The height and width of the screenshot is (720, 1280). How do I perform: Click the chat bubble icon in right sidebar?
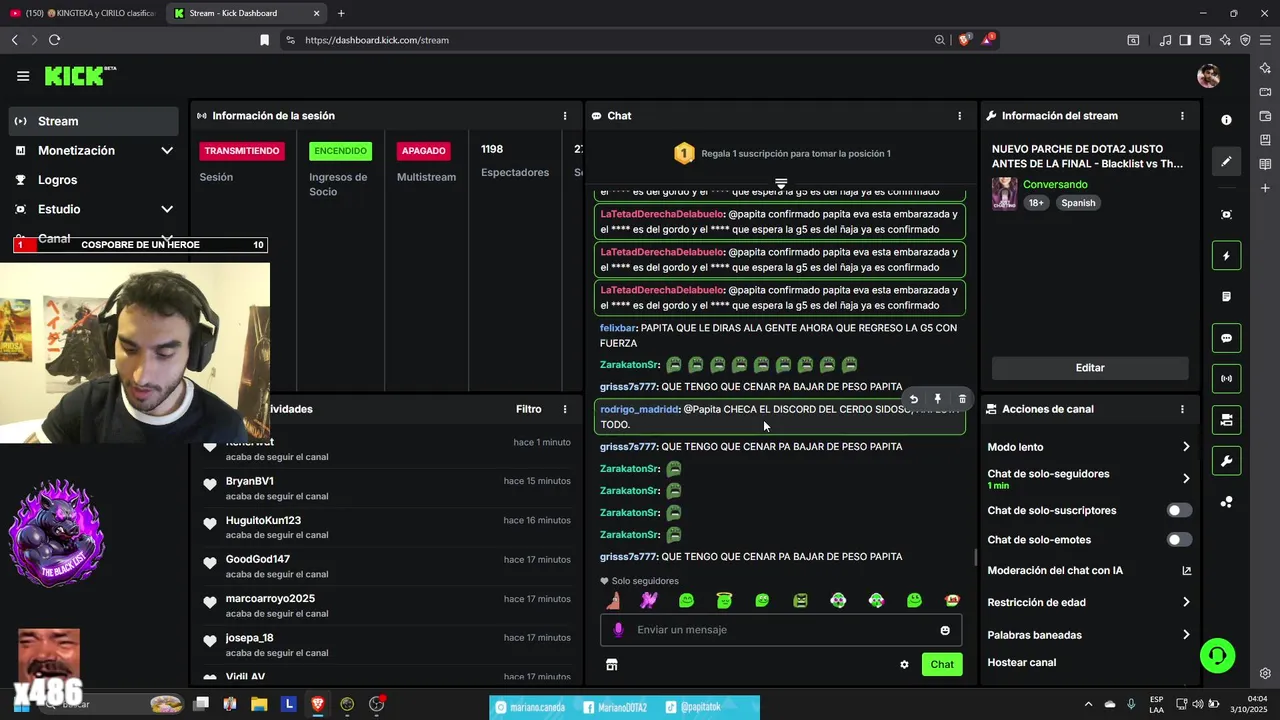[1227, 338]
